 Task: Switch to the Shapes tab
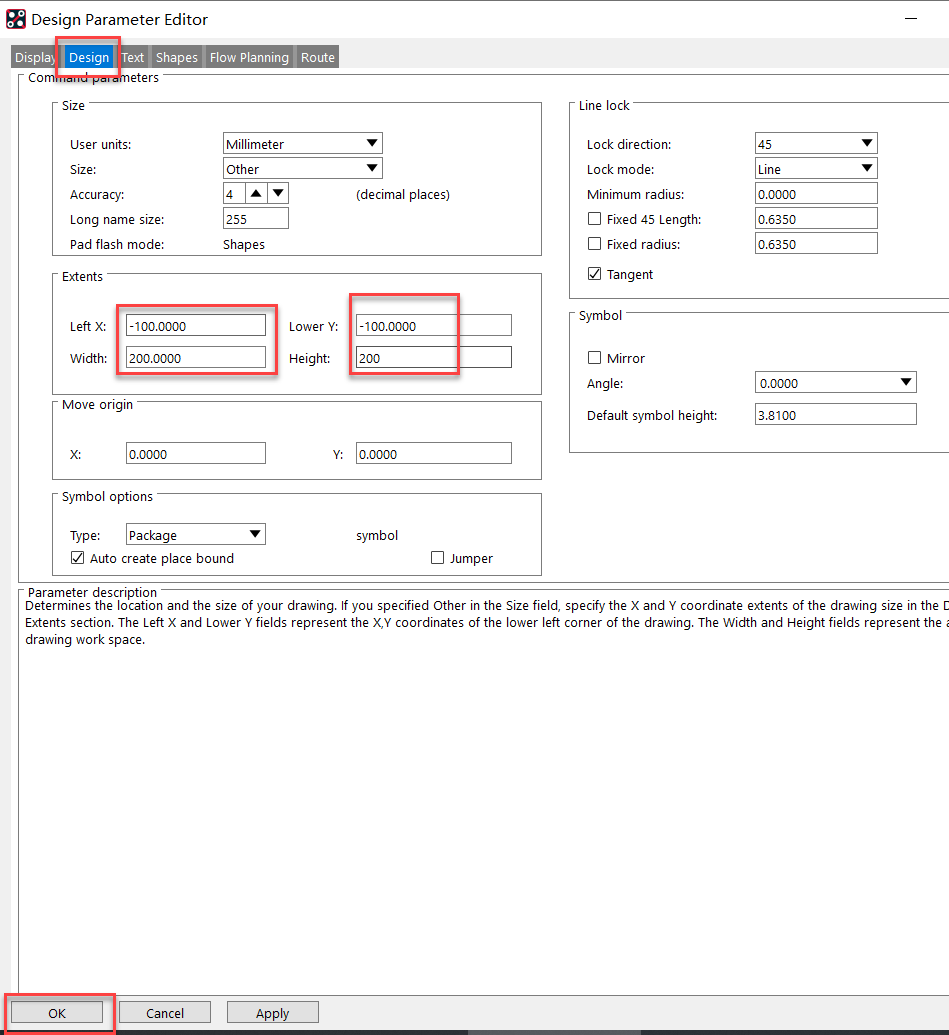point(176,57)
